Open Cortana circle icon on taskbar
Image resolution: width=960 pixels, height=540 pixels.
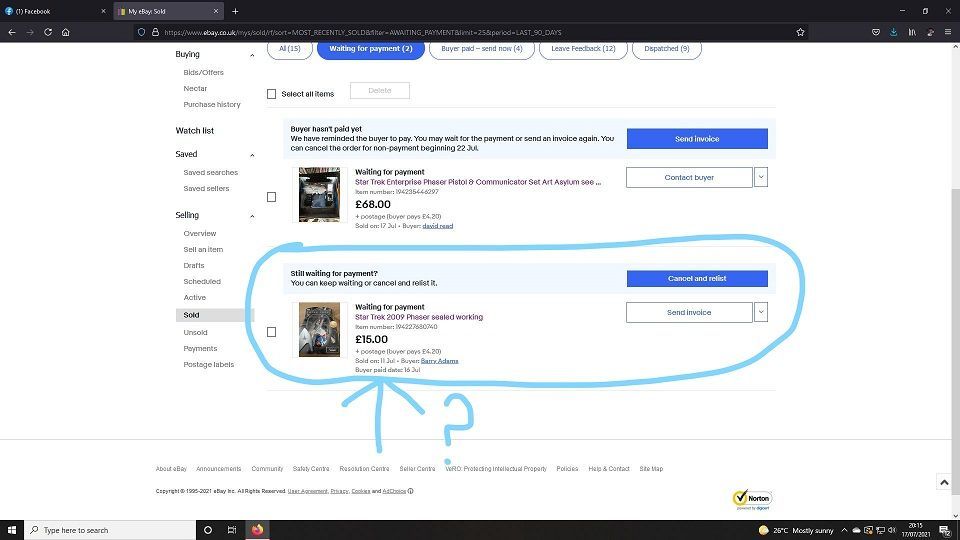pos(208,530)
